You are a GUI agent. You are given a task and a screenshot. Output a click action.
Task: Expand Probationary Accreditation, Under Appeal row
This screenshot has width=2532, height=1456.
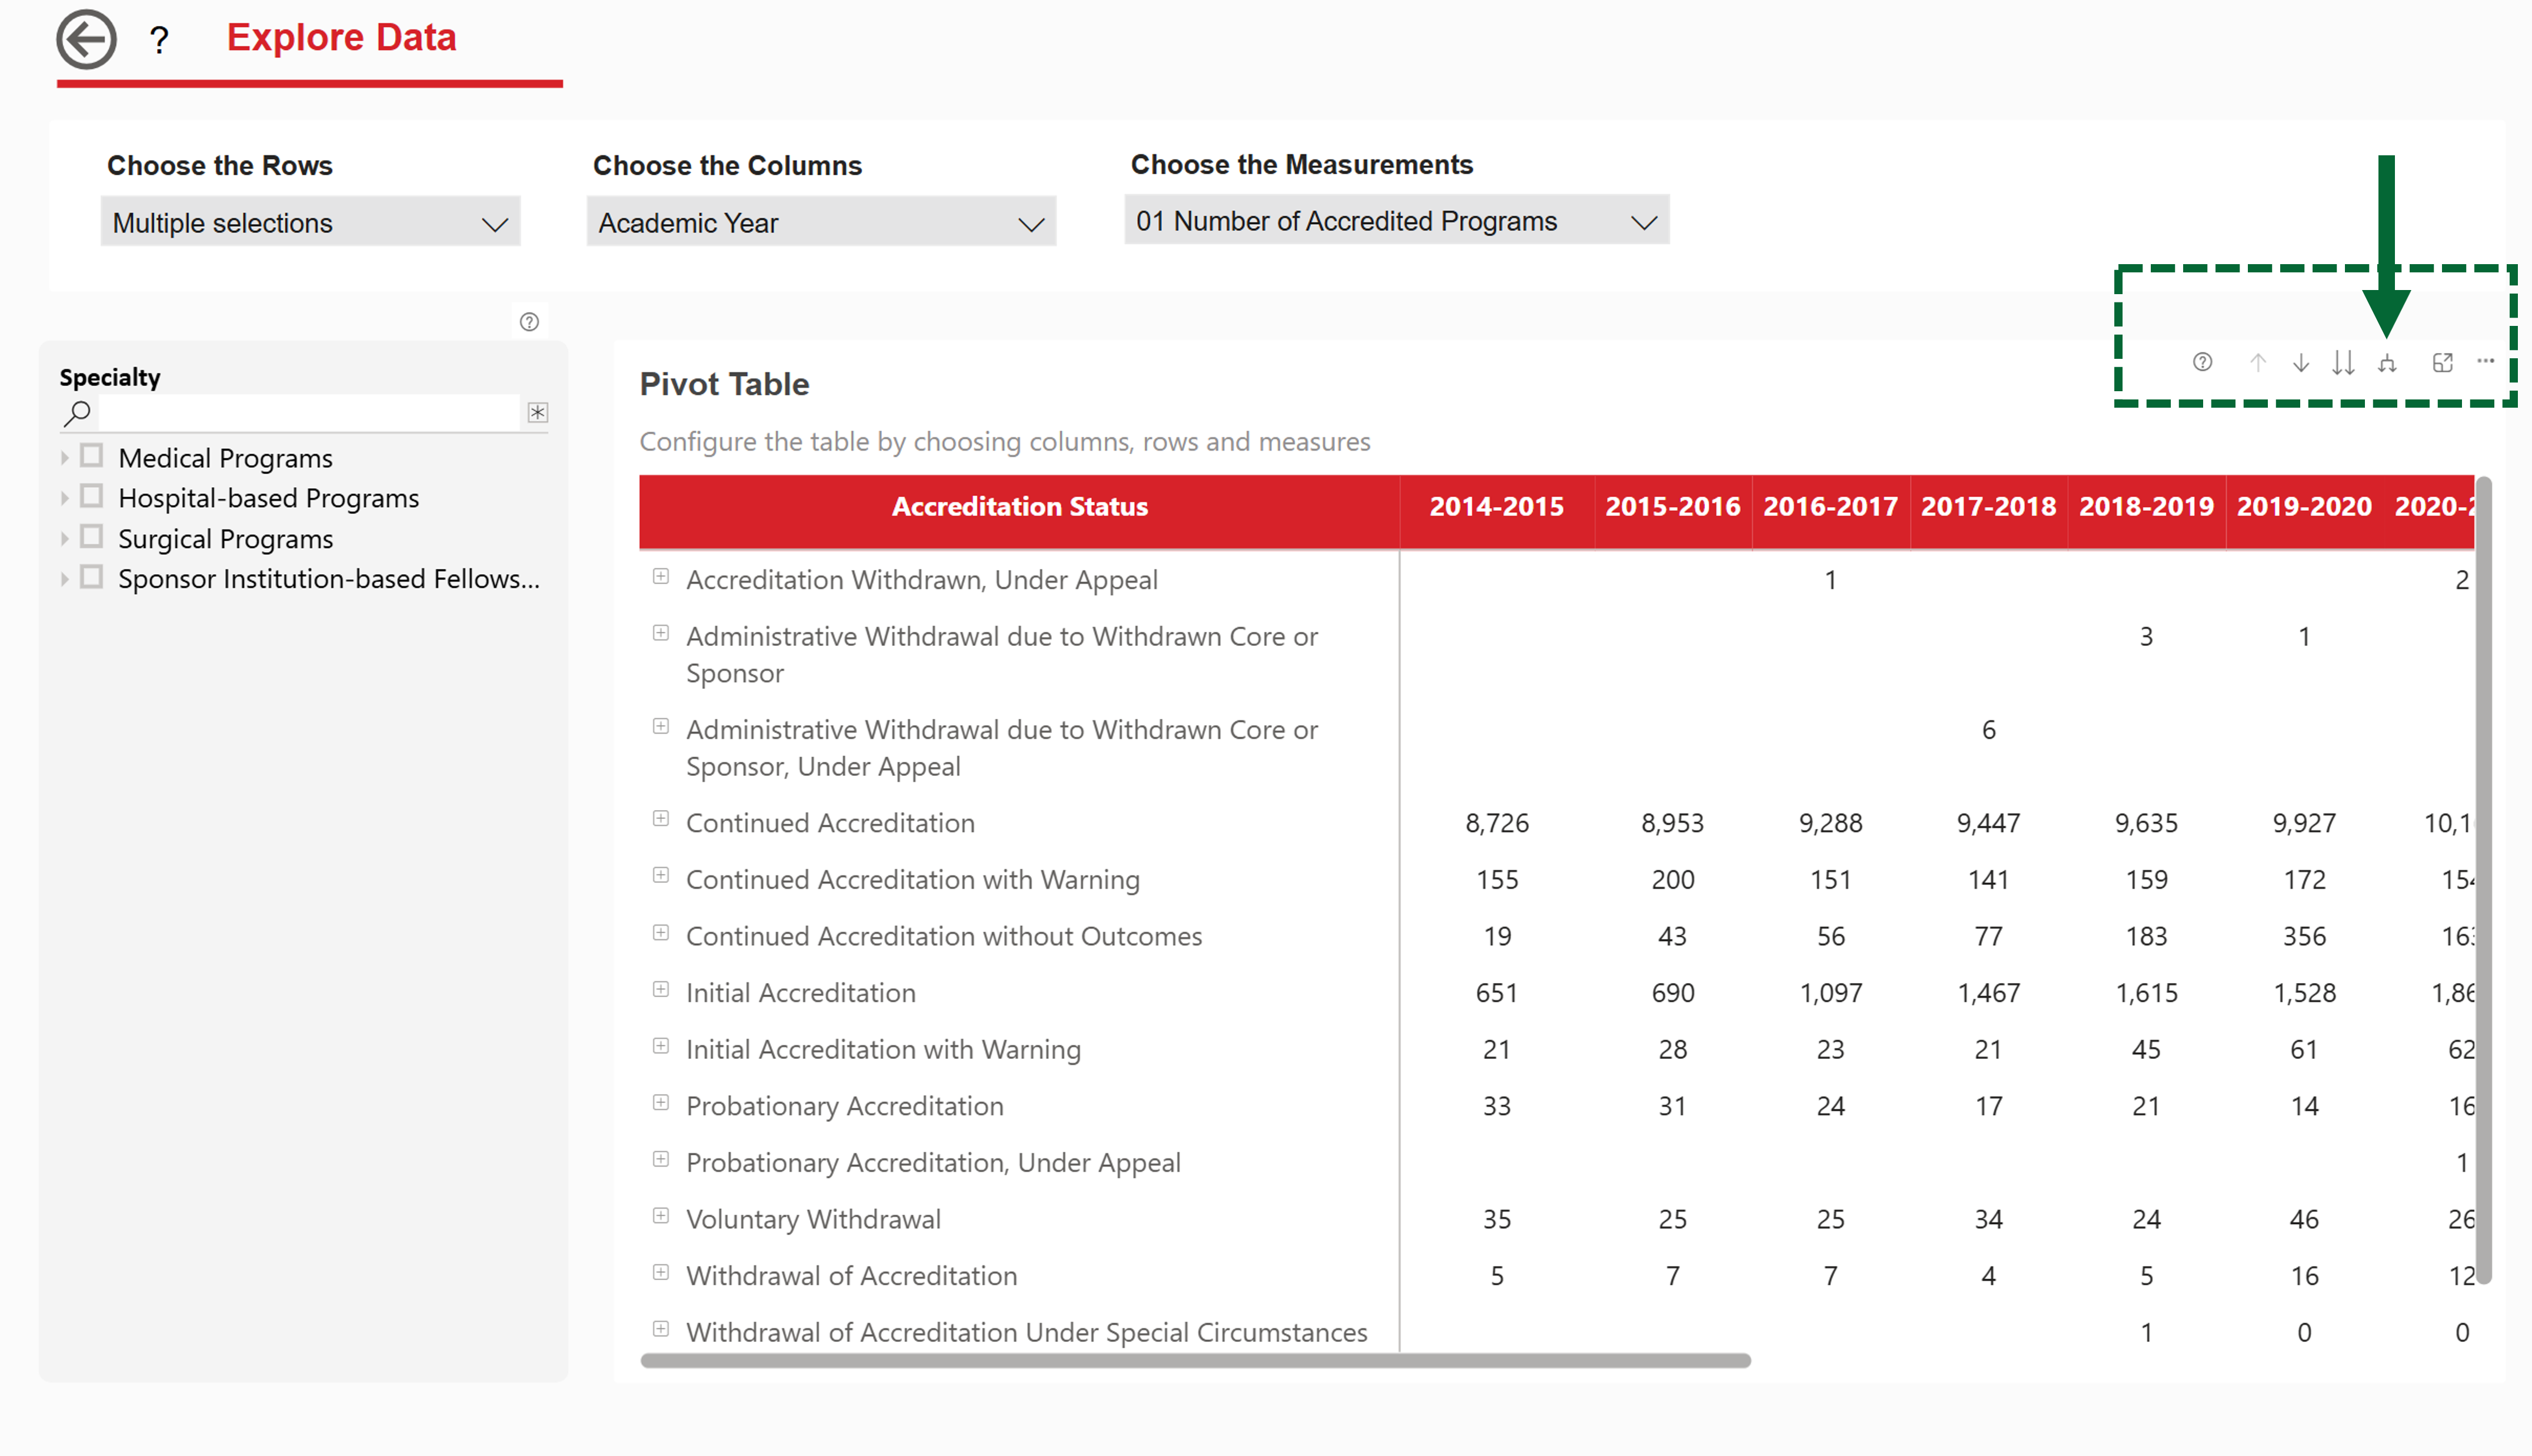tap(661, 1159)
